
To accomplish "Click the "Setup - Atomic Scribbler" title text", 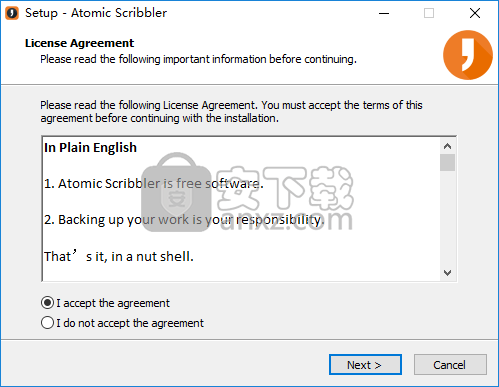I will tap(96, 13).
